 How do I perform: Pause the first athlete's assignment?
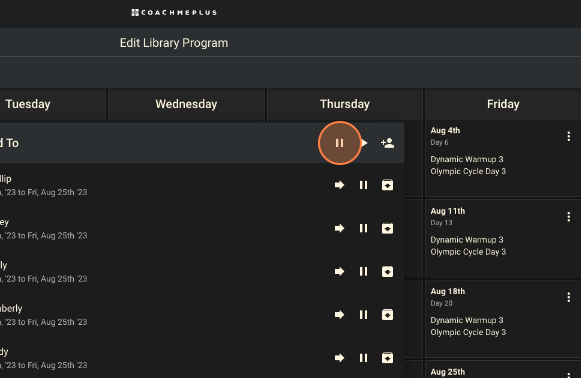click(x=363, y=185)
